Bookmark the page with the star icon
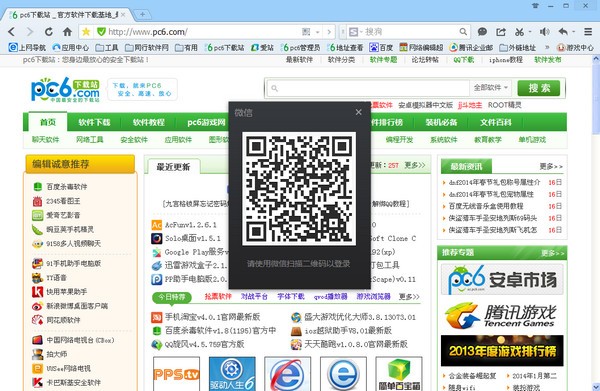 tap(86, 31)
